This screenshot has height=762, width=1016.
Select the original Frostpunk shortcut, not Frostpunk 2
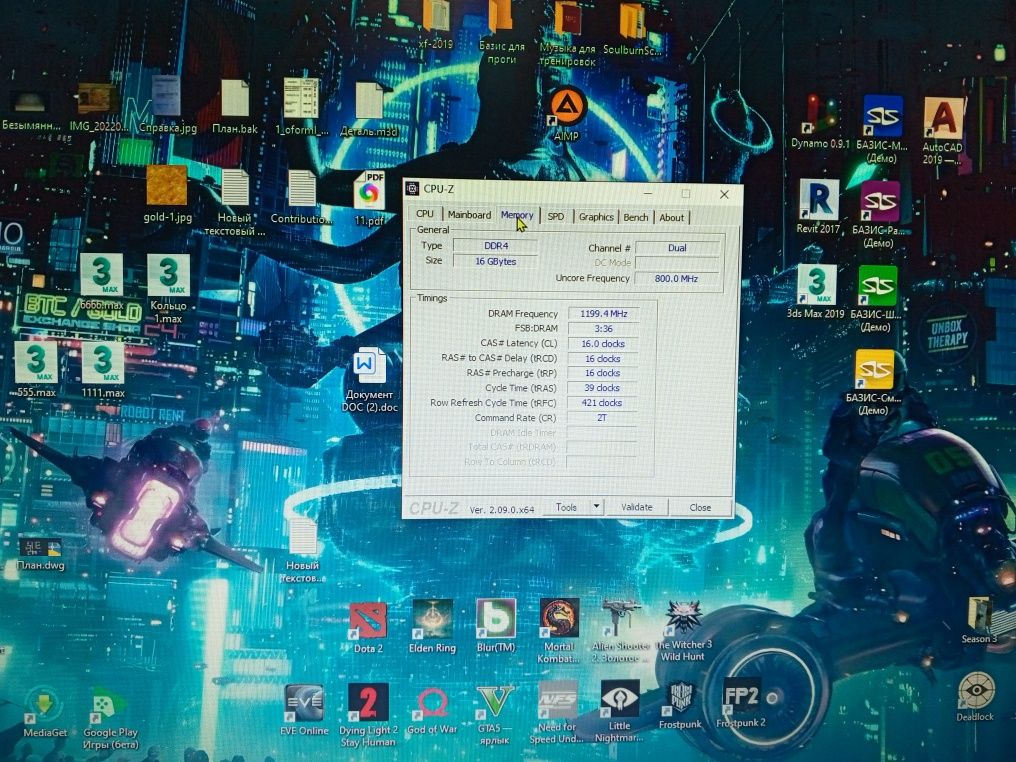680,705
